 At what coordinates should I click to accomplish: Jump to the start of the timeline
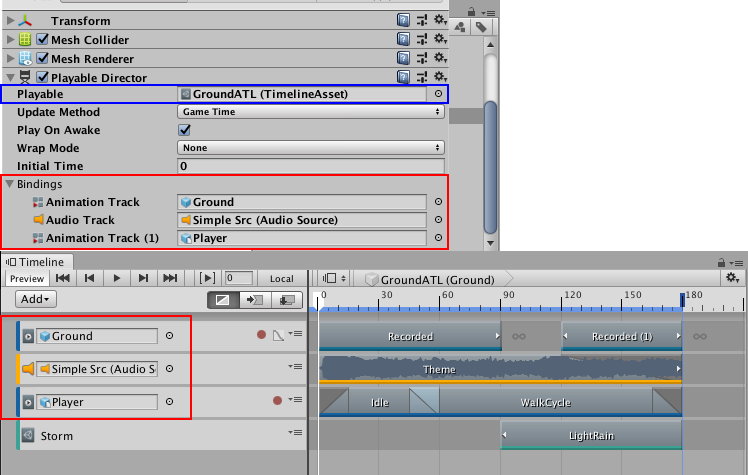tap(63, 278)
